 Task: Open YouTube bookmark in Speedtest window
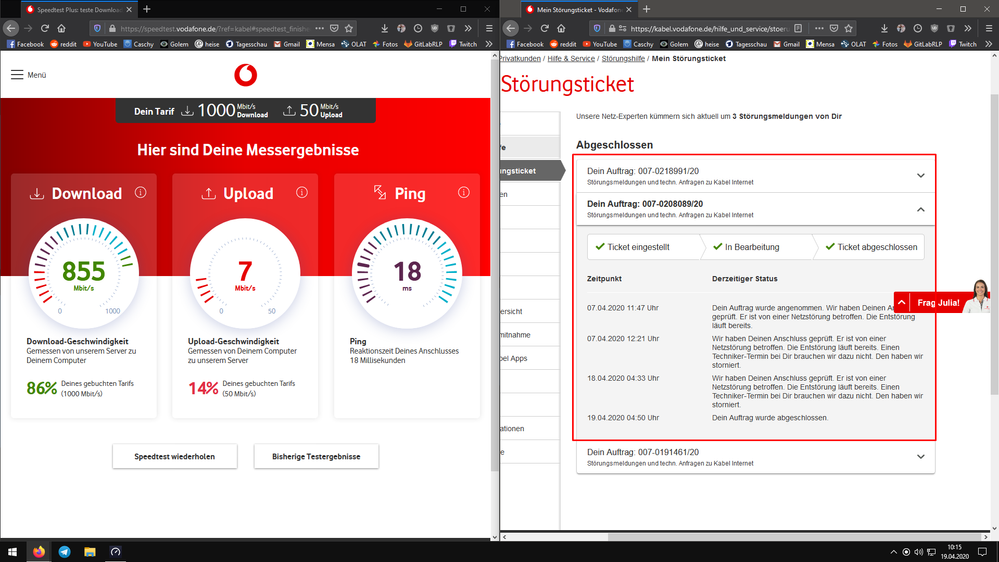(x=100, y=44)
